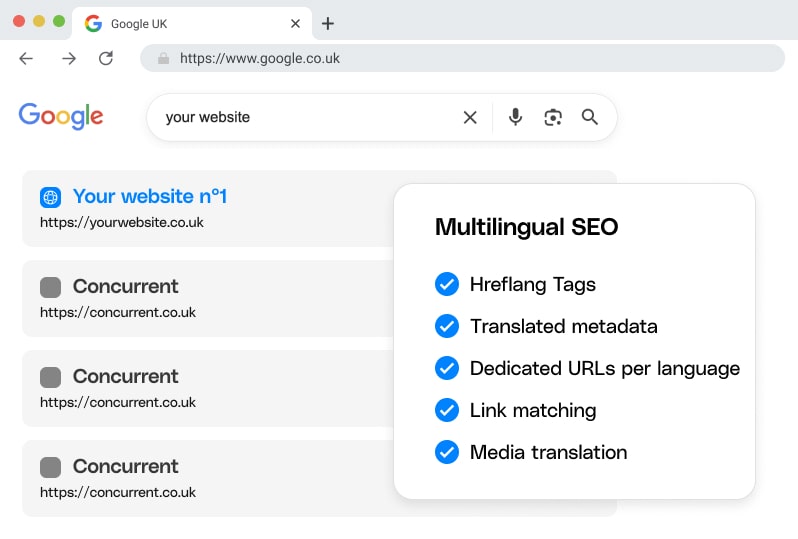Click the https://yourwebsite.co.uk URL
The width and height of the screenshot is (798, 539).
122,222
